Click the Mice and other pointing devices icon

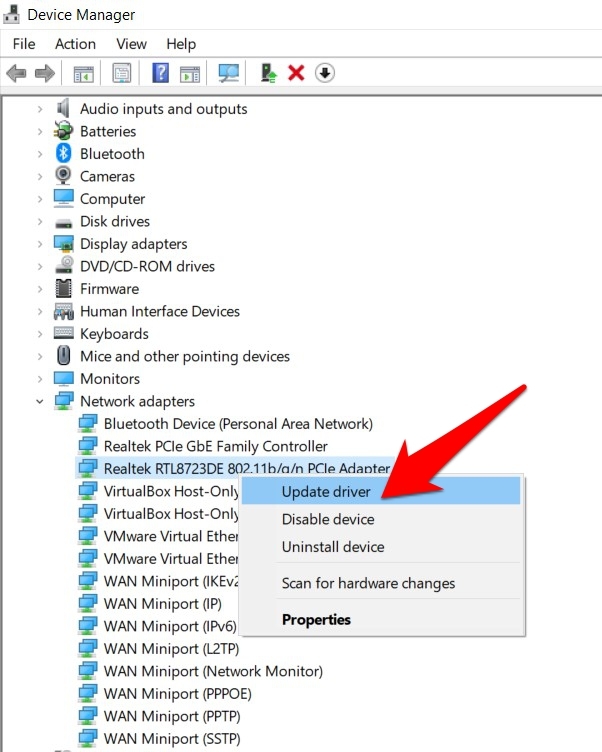click(63, 356)
